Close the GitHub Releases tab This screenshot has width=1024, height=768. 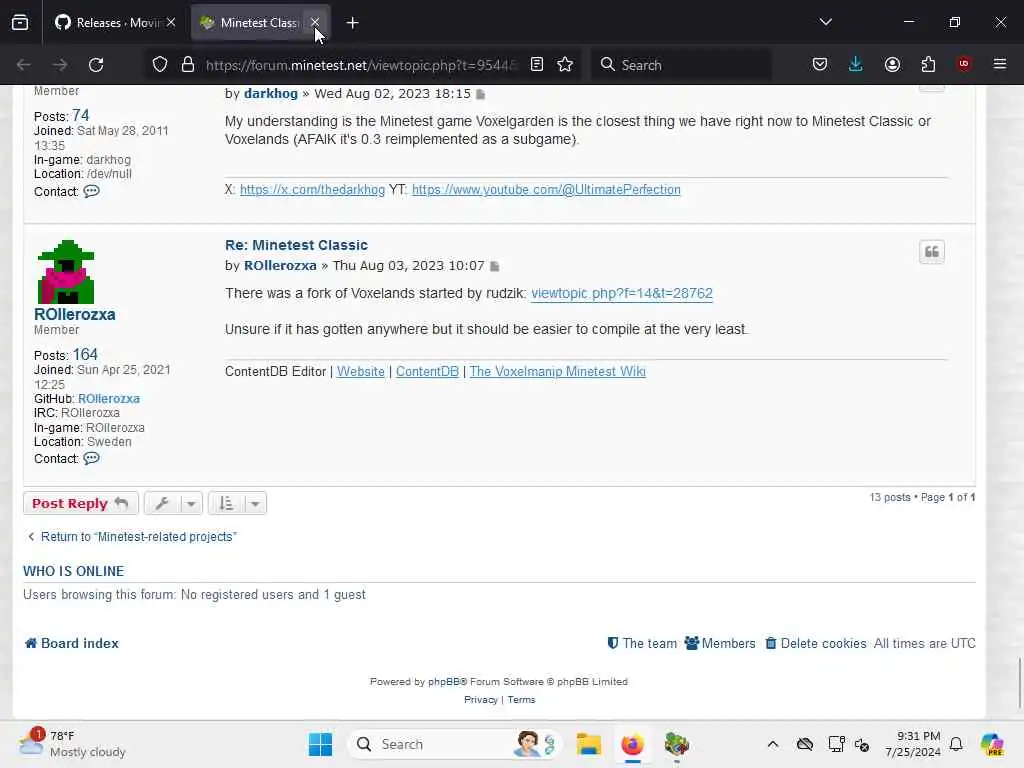[171, 23]
